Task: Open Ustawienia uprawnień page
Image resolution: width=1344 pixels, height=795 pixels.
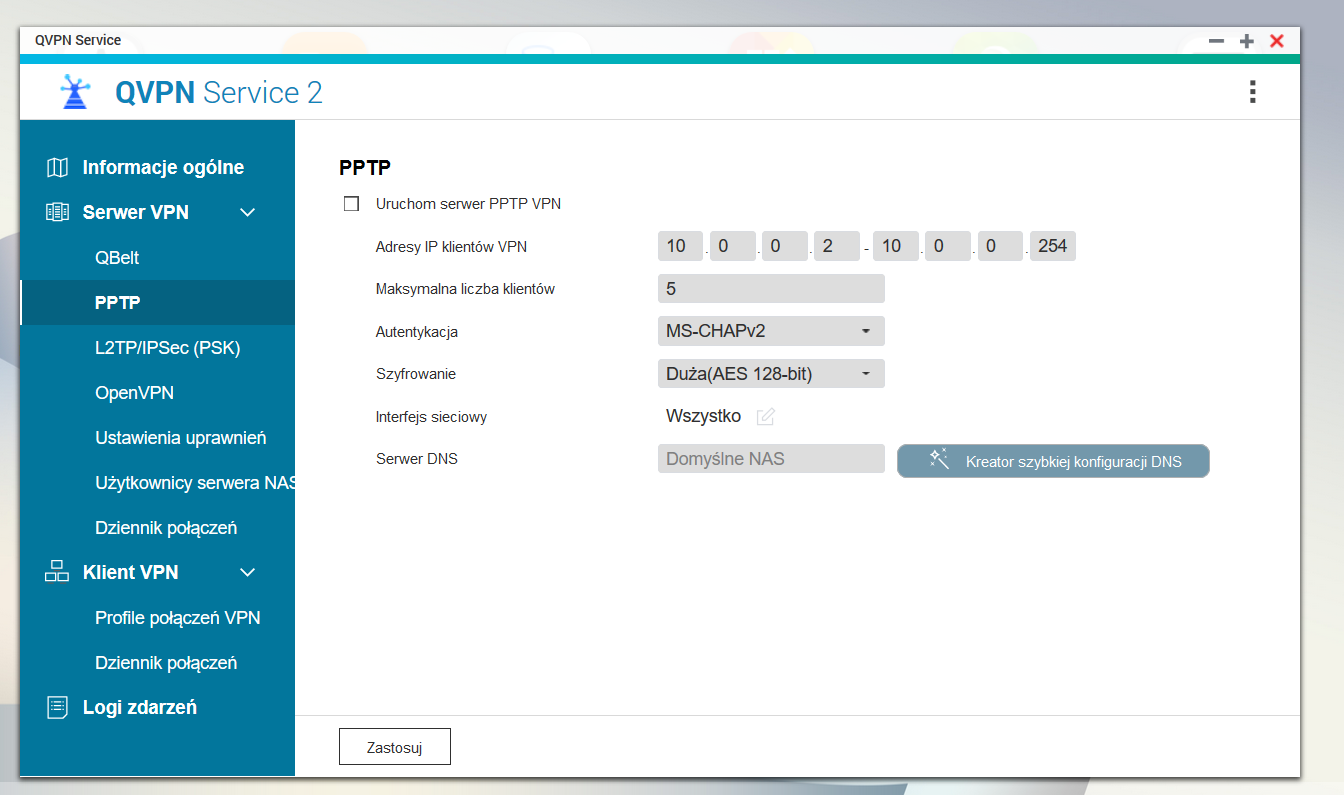Action: tap(157, 437)
